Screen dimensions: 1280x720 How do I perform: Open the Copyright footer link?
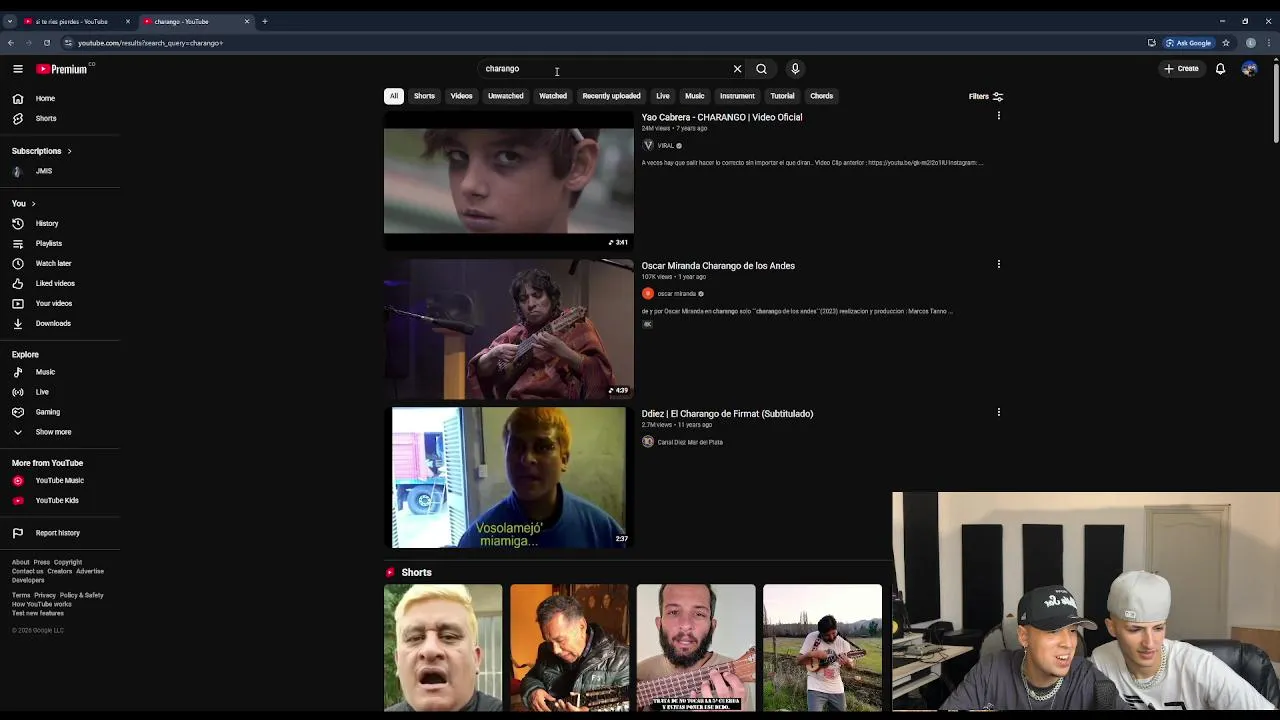click(68, 562)
